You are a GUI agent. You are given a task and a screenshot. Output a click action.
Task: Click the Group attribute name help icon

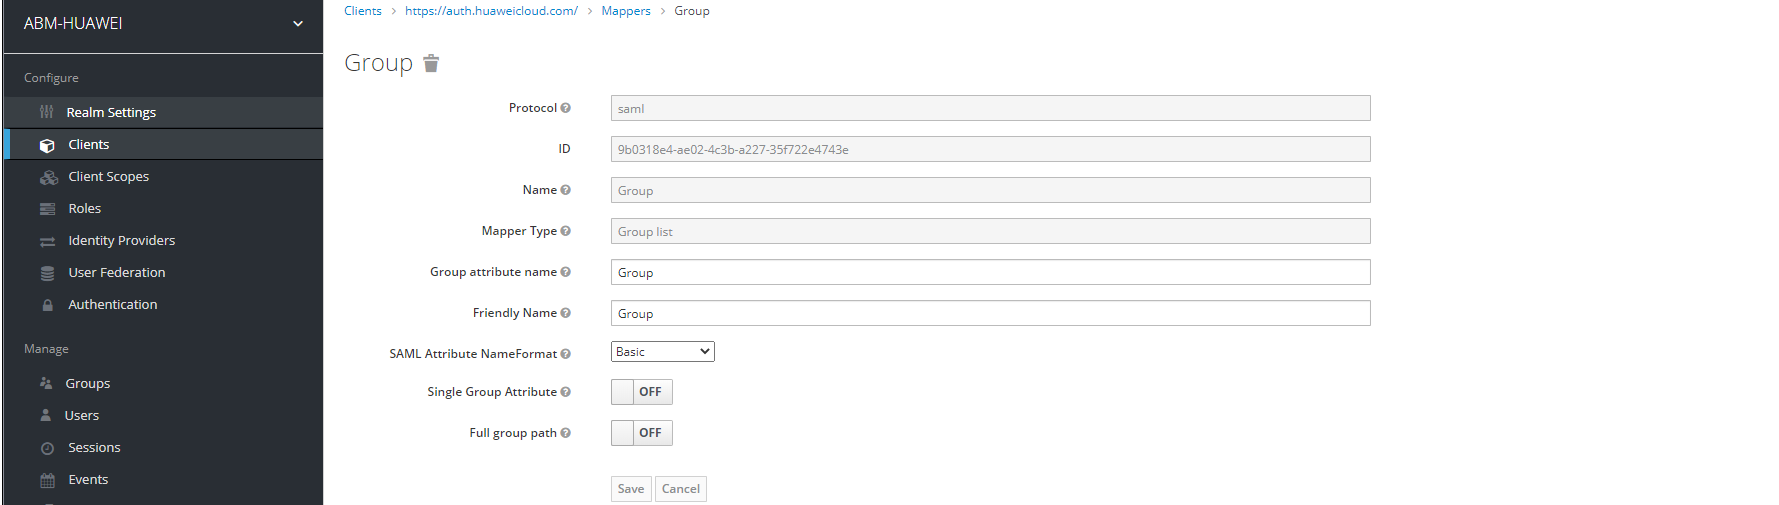(x=566, y=272)
